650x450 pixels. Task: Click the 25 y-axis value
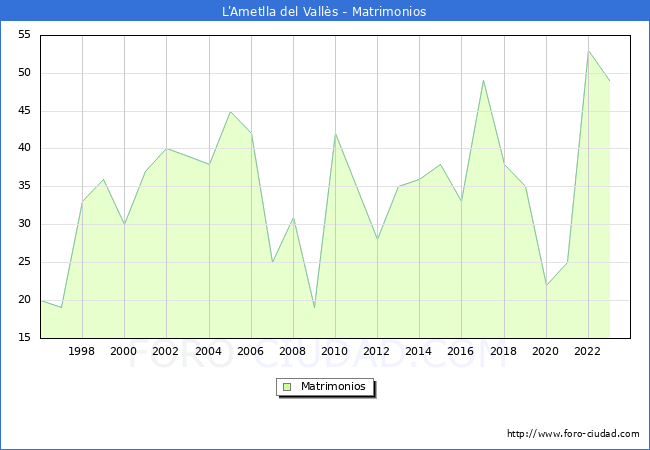coord(25,262)
